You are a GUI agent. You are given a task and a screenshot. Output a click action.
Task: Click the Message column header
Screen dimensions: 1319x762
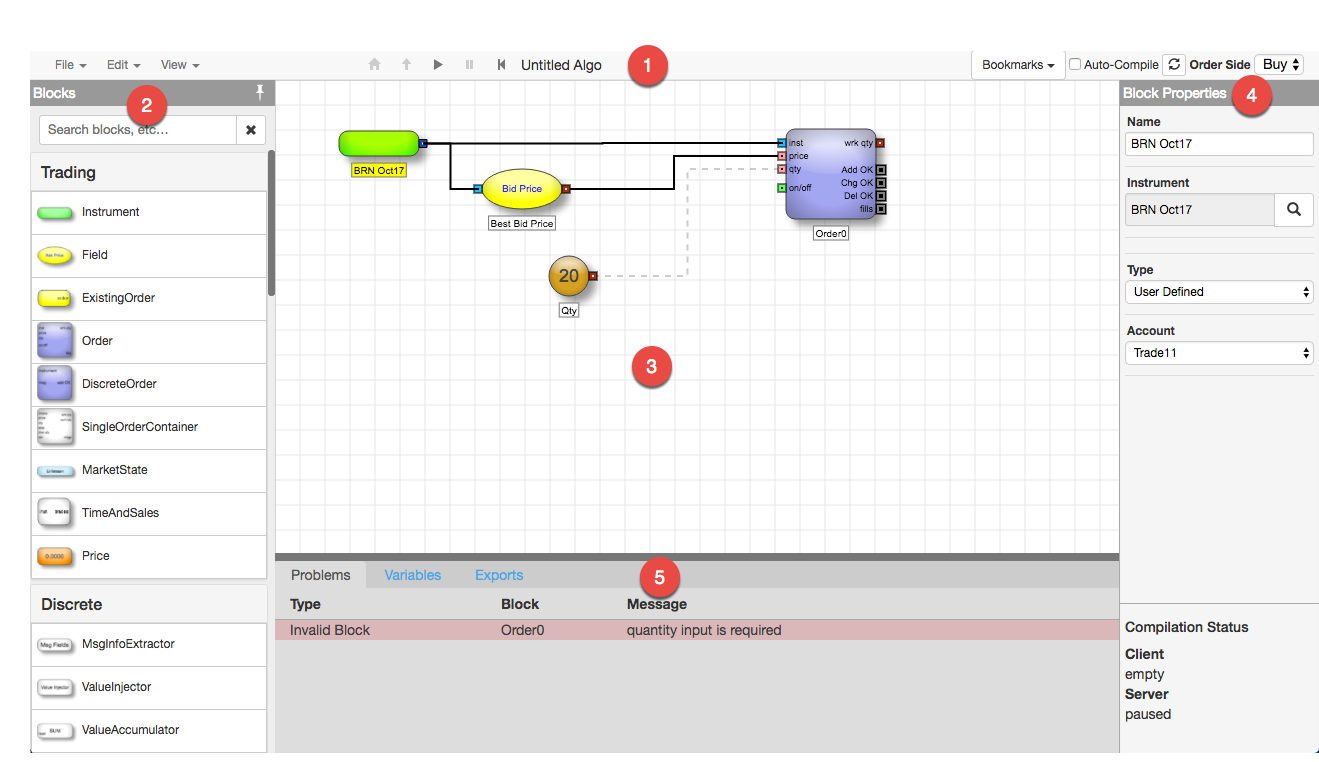coord(657,604)
